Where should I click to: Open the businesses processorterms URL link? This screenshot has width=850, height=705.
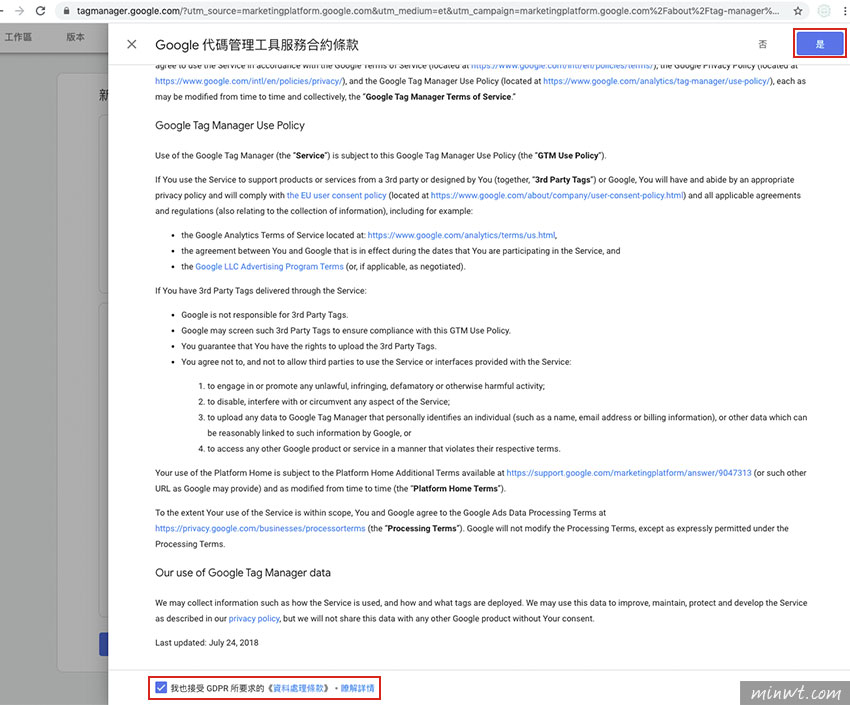pos(260,528)
